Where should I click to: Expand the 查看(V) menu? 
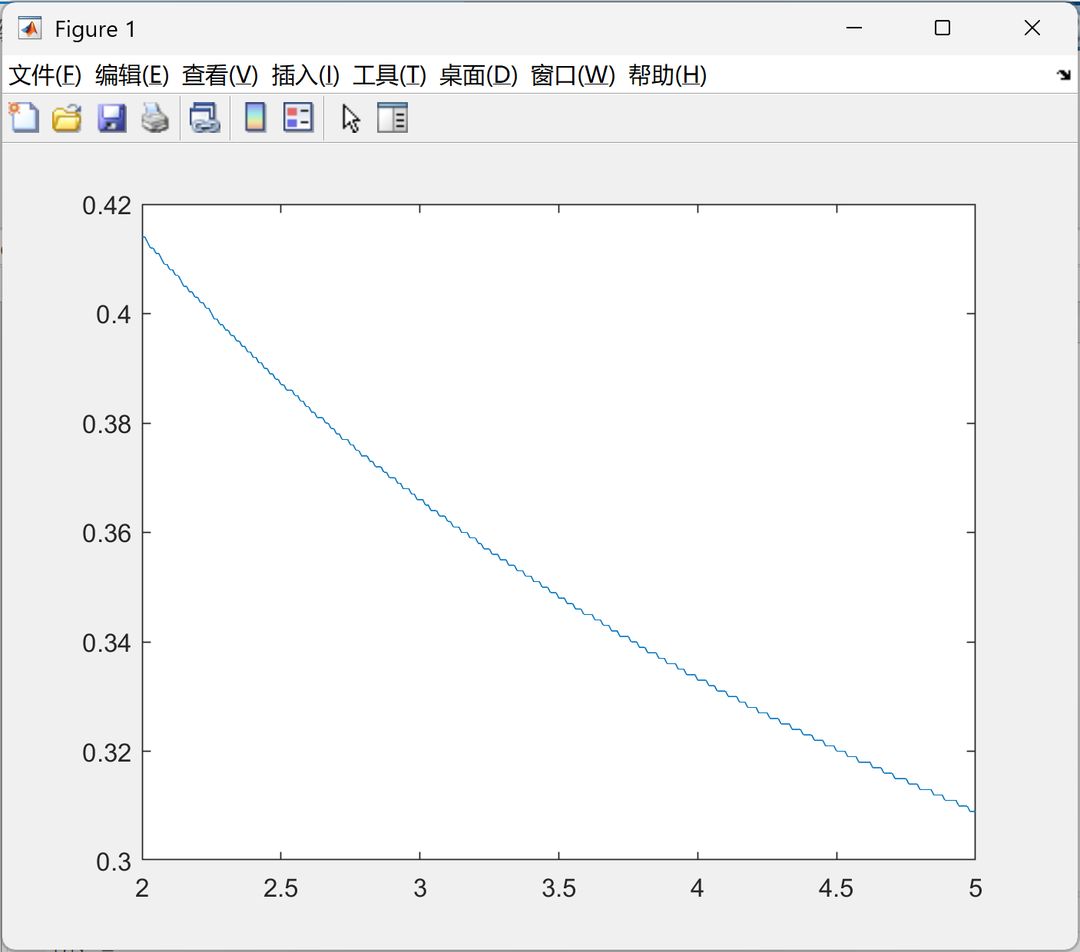click(220, 74)
